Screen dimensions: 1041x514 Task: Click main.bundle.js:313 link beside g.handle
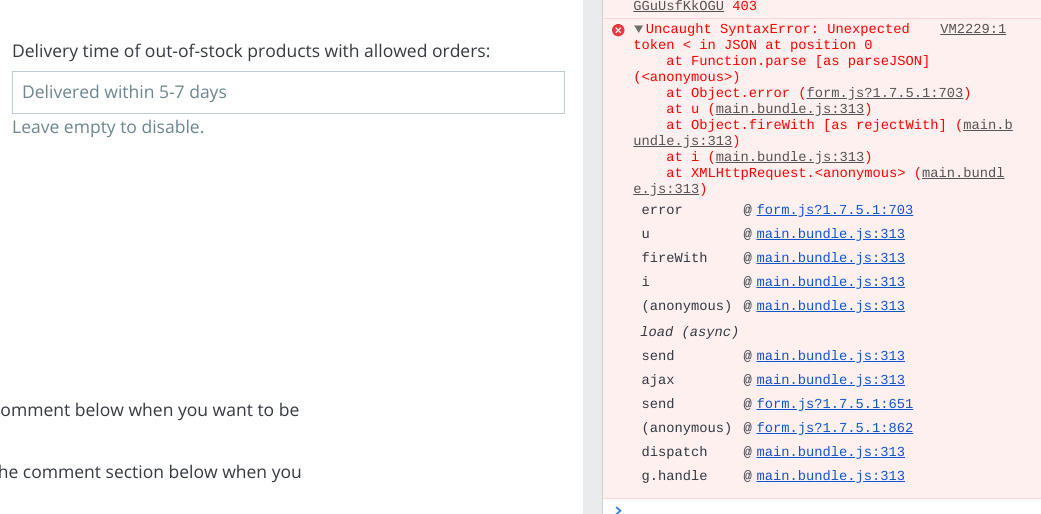coord(831,476)
